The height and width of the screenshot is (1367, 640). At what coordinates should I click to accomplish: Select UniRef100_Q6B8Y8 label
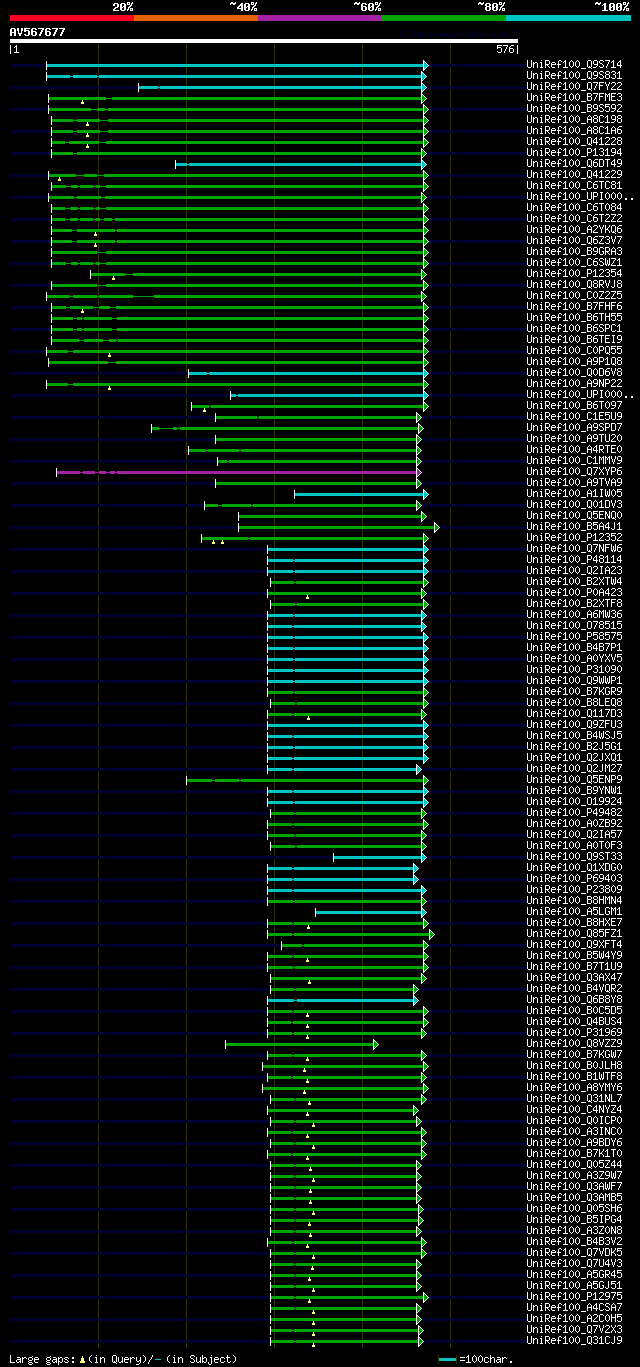click(x=573, y=1000)
